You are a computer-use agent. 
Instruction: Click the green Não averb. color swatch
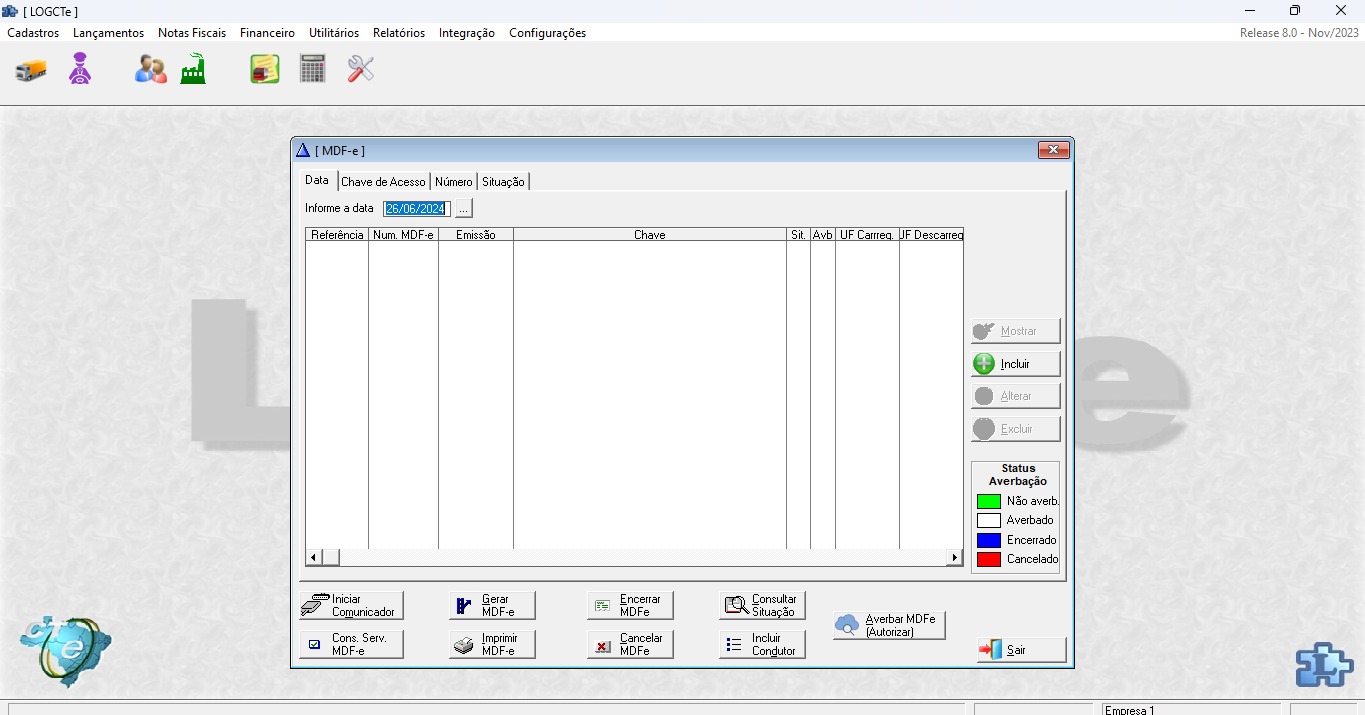tap(988, 501)
